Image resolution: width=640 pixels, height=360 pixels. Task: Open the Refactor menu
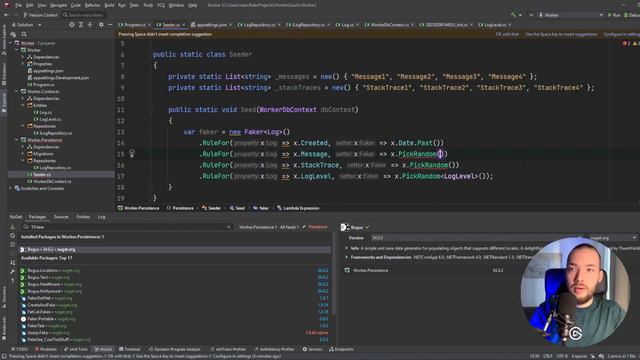[x=92, y=5]
